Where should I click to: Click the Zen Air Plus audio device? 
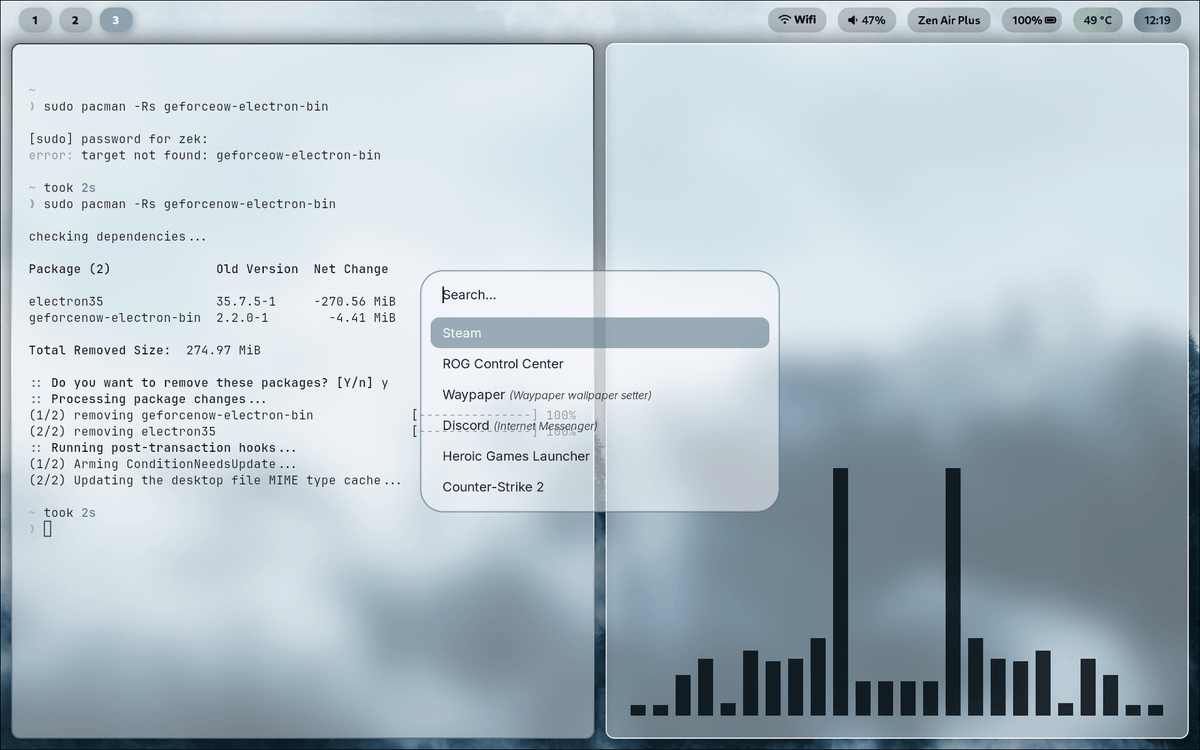[949, 20]
